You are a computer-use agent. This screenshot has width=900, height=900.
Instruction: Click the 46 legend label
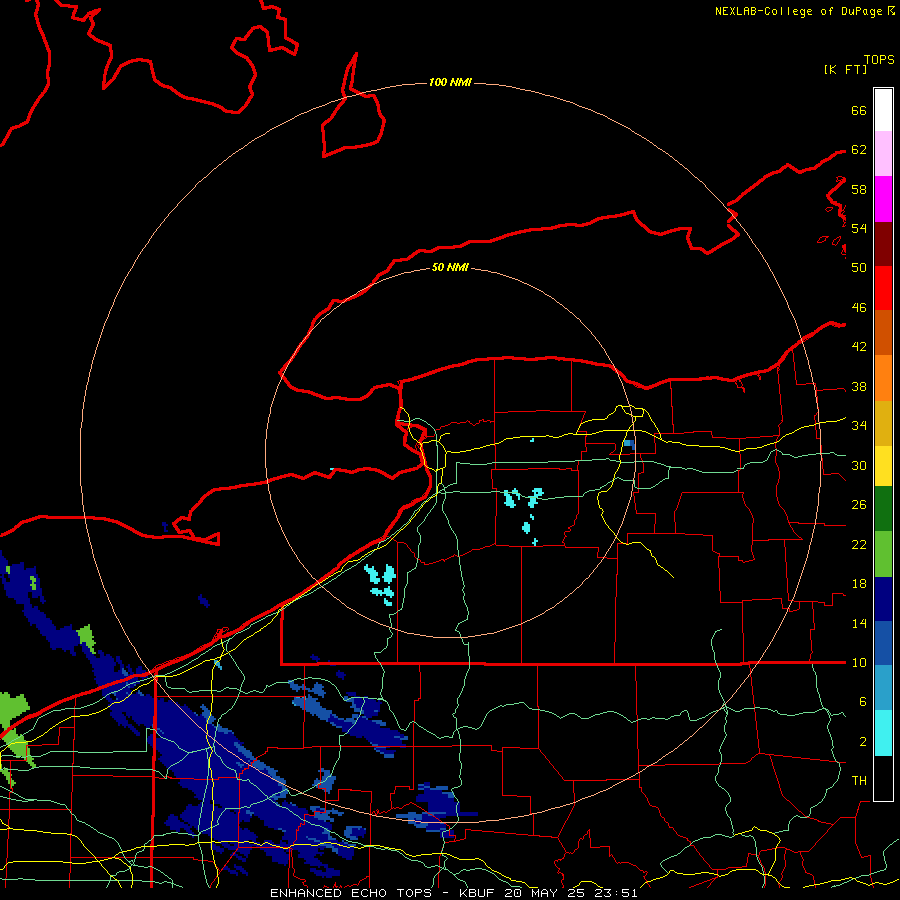[859, 308]
